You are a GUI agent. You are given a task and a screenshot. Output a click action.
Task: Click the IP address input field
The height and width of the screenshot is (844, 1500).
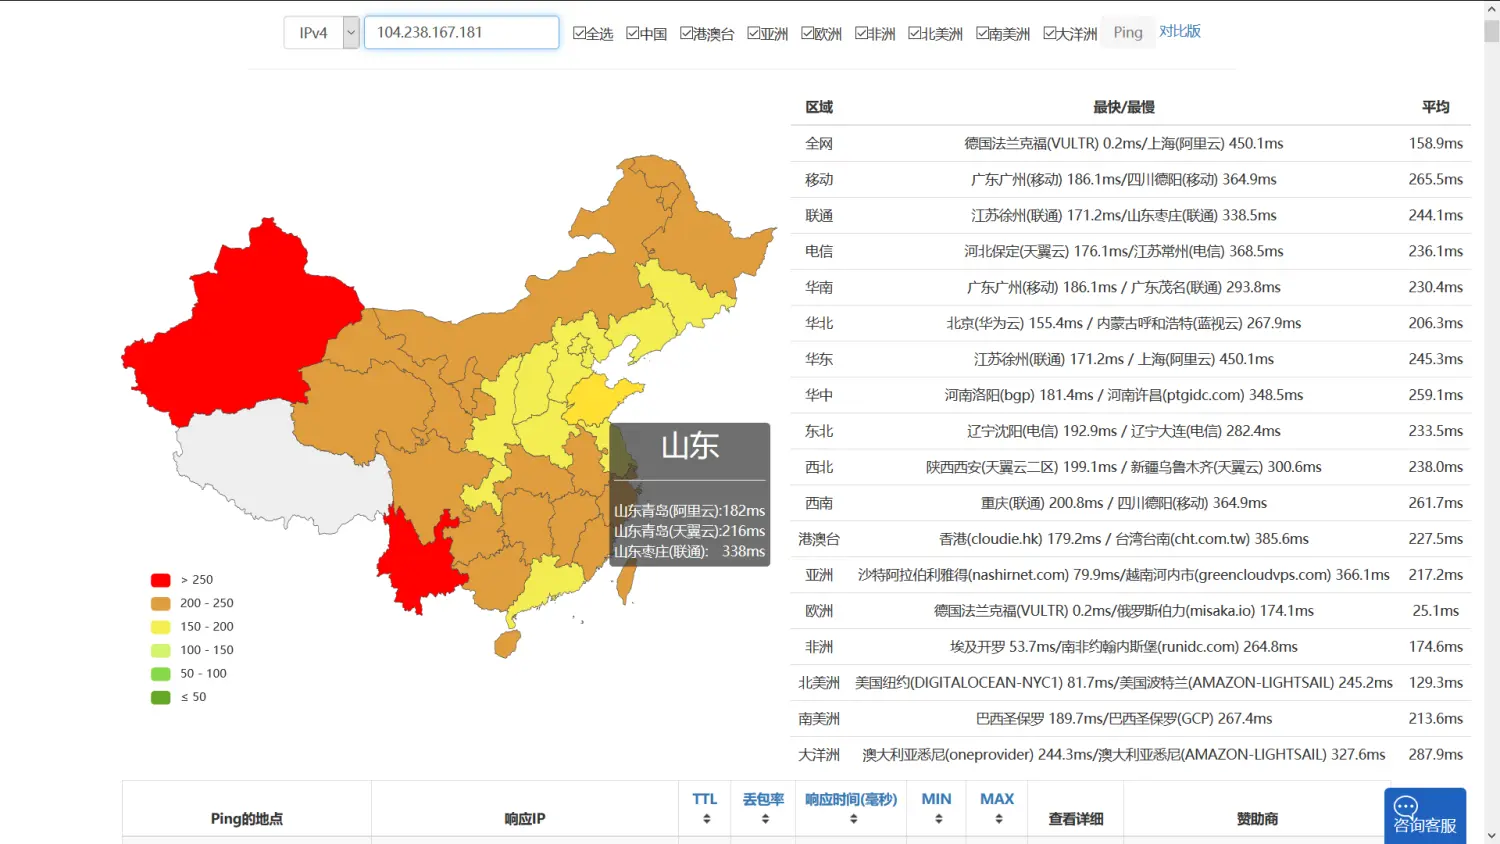pyautogui.click(x=461, y=33)
